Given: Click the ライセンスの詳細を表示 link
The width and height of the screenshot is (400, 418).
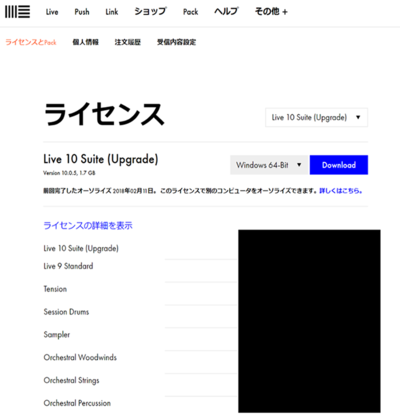Looking at the screenshot, I should point(88,226).
